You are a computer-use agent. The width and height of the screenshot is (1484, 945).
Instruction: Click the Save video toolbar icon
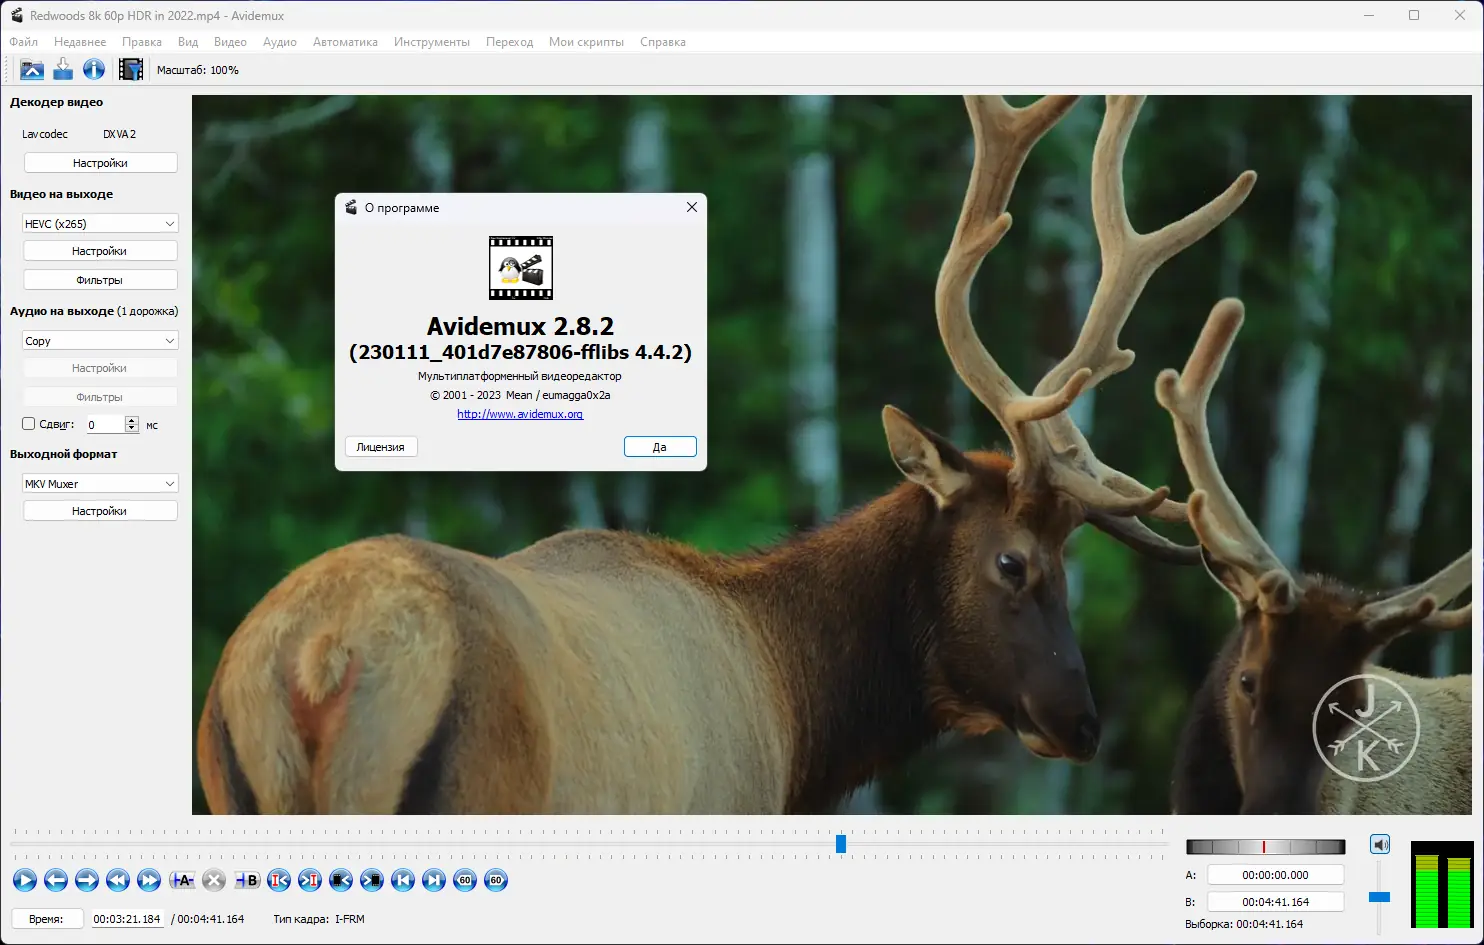click(63, 69)
